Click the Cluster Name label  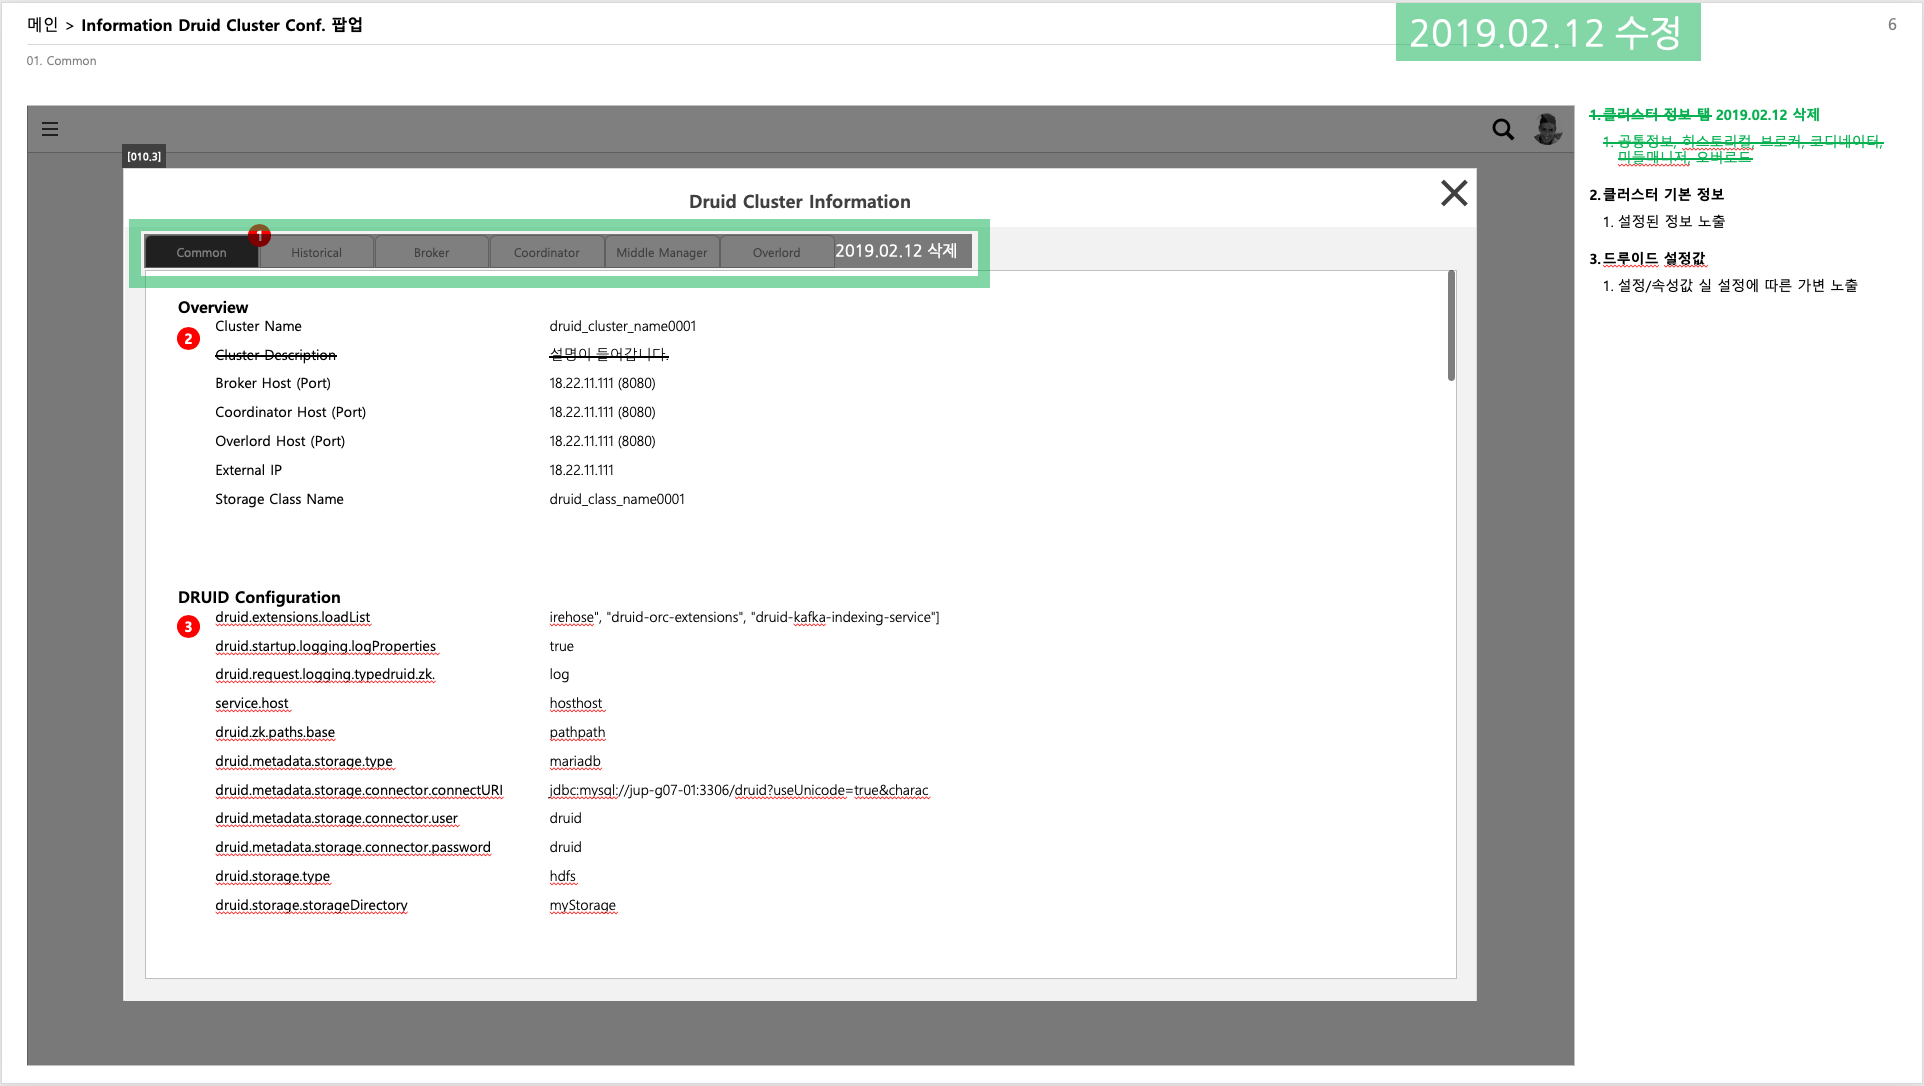pyautogui.click(x=258, y=326)
